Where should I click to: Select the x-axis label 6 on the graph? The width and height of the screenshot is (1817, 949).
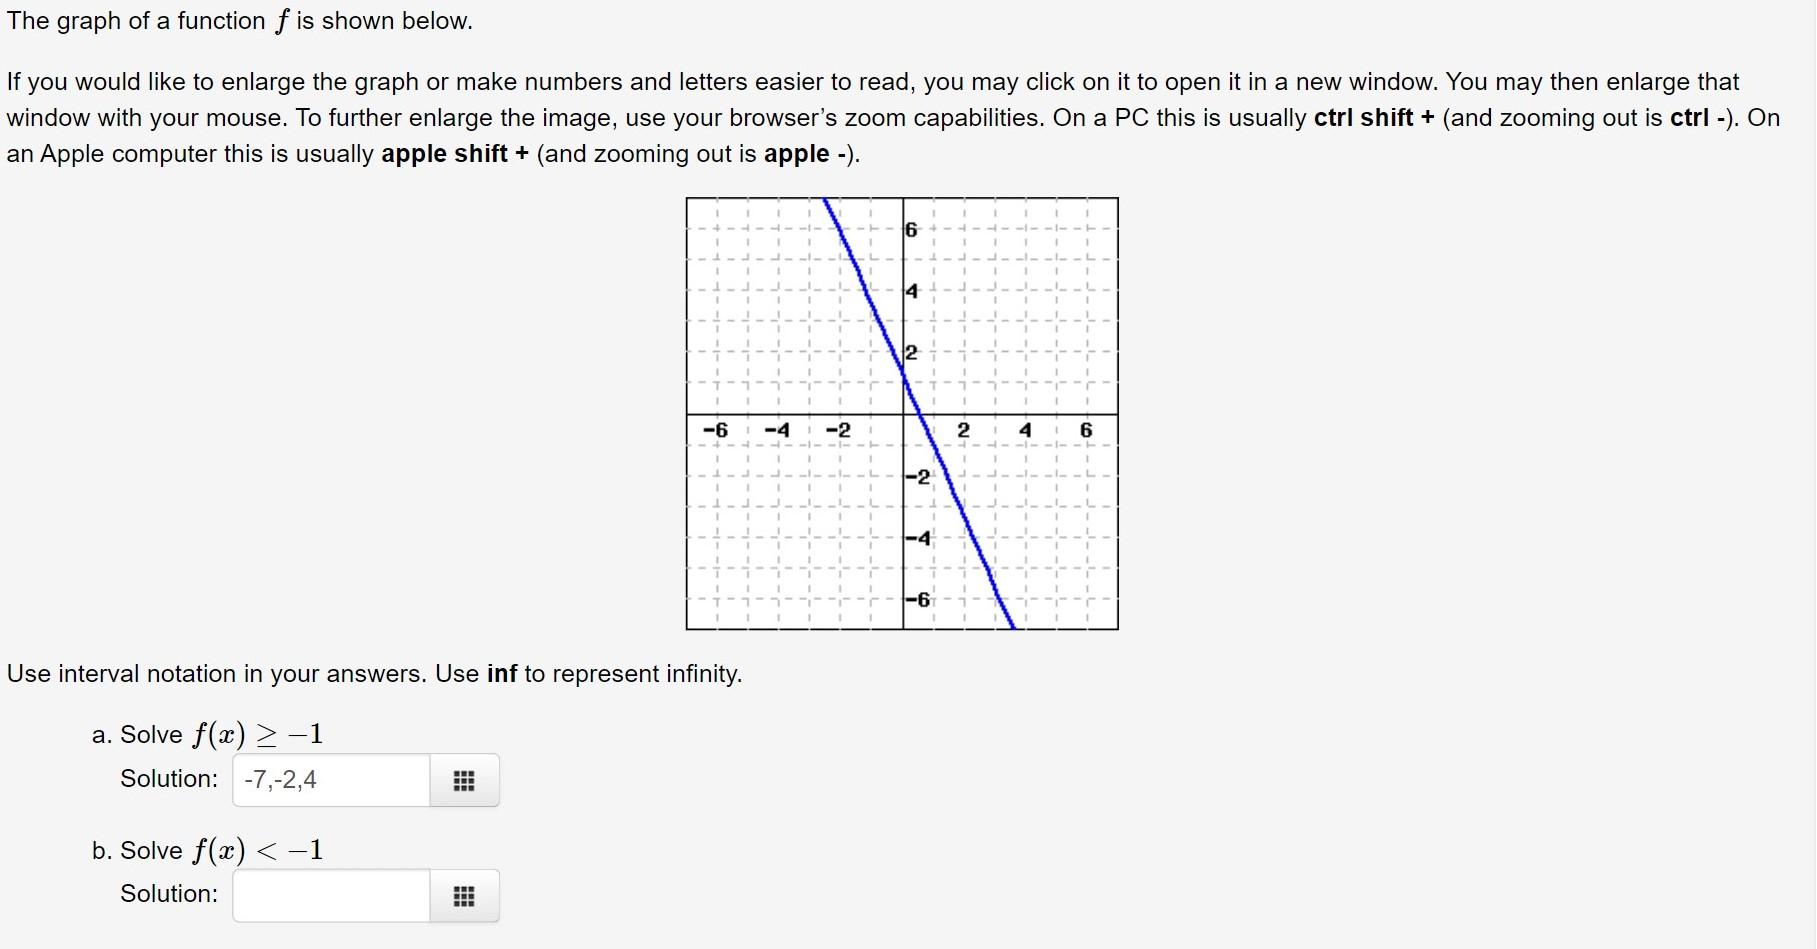pyautogui.click(x=1085, y=430)
